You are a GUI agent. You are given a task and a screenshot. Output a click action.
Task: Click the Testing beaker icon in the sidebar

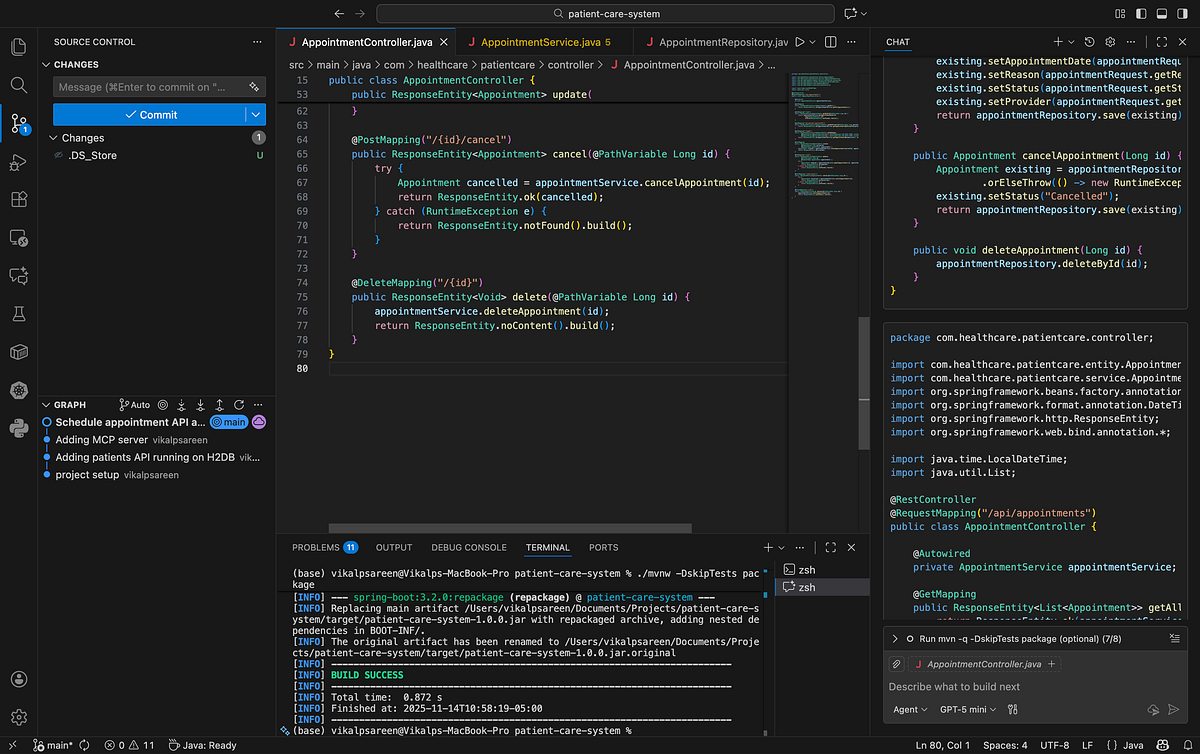coord(18,314)
